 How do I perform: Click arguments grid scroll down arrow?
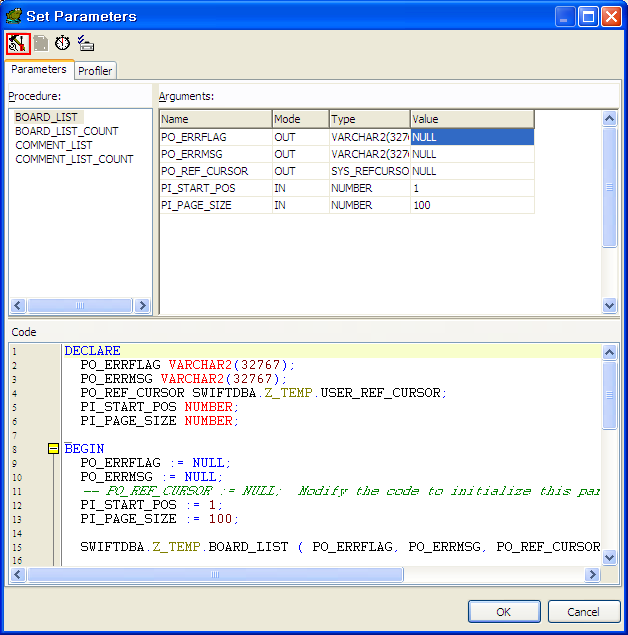click(x=609, y=305)
